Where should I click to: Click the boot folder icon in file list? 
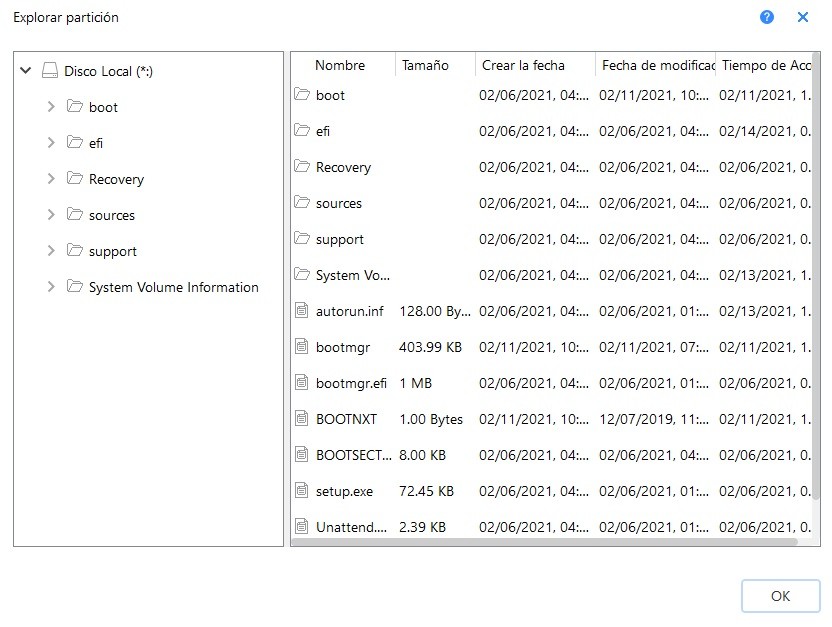click(x=302, y=94)
